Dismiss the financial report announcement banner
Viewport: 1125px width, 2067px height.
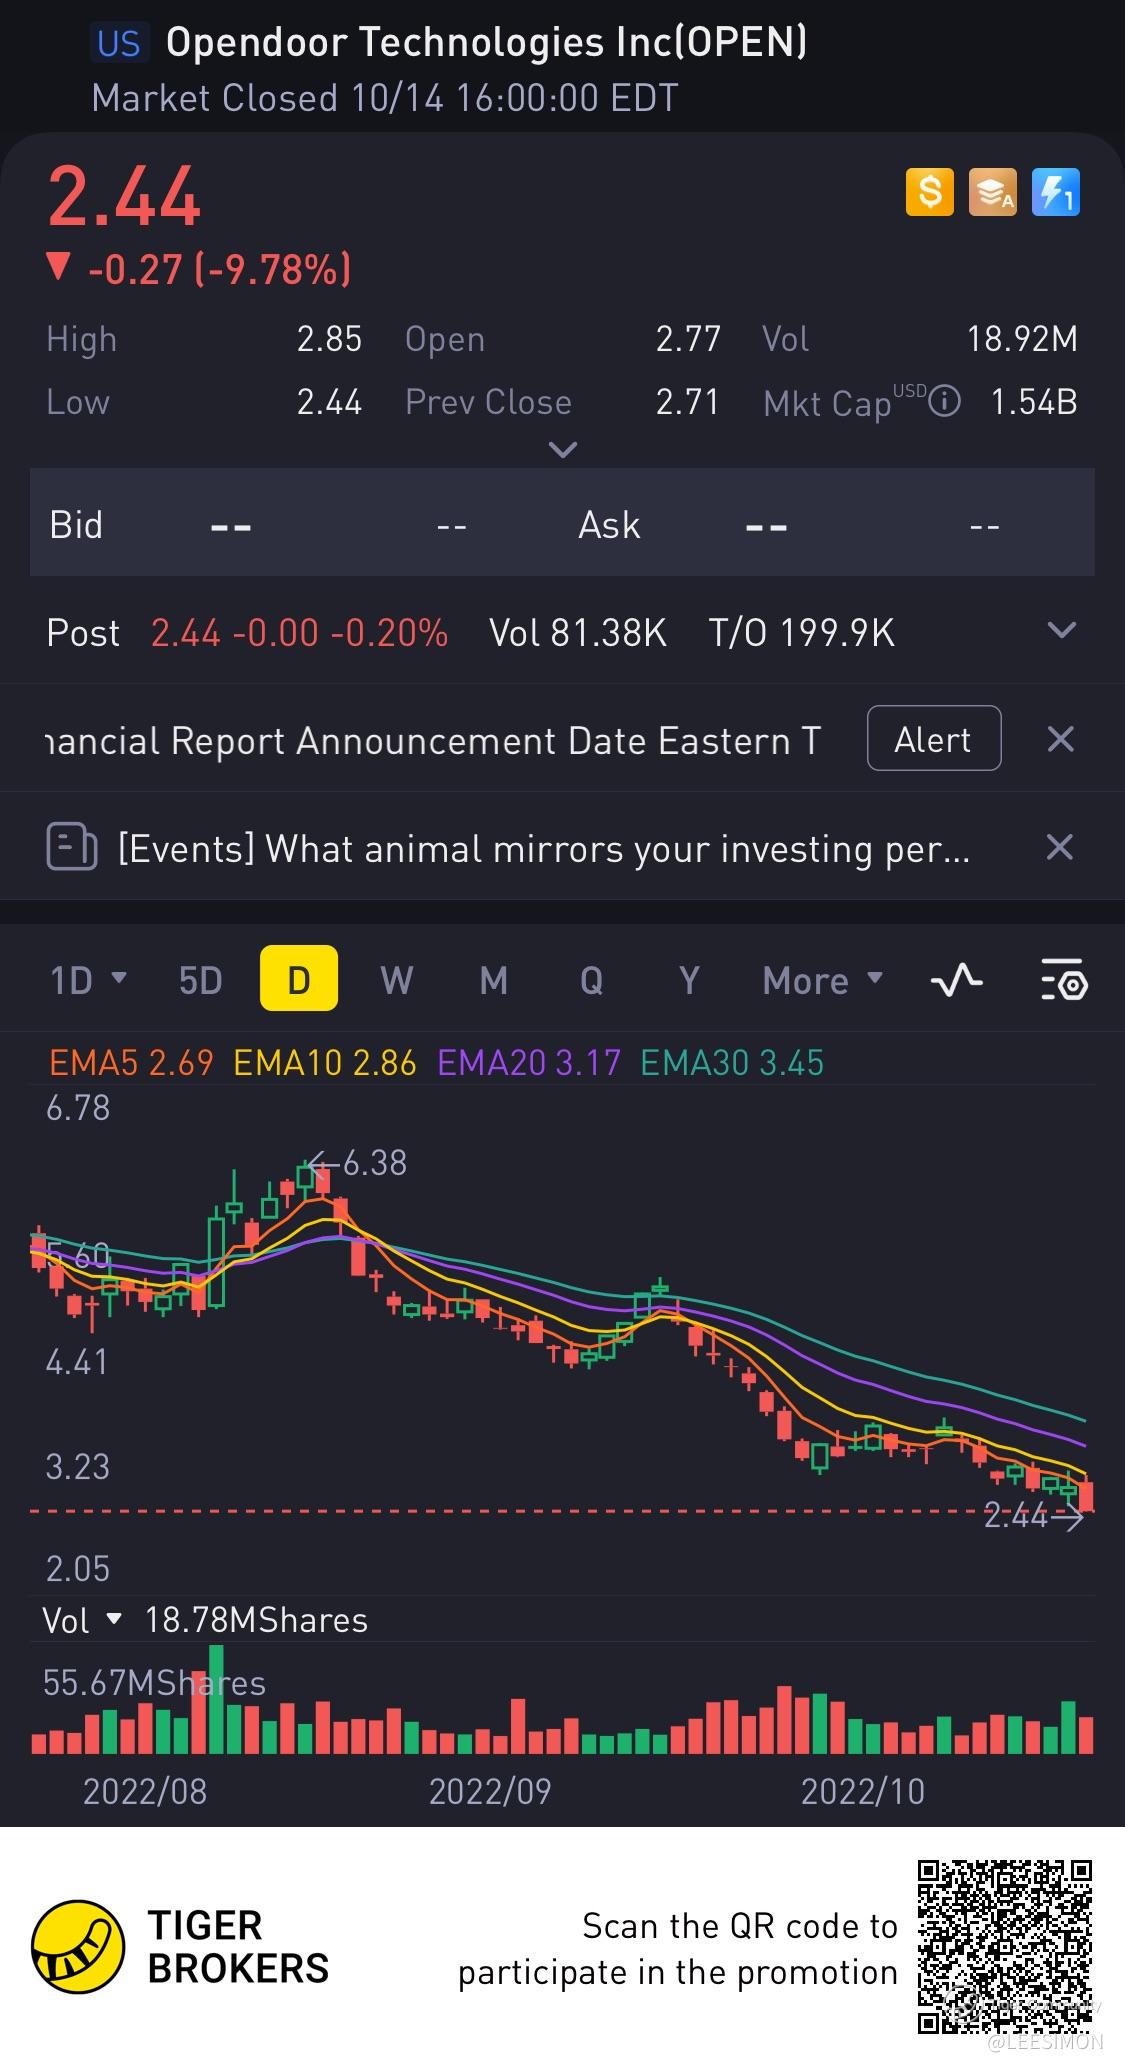(x=1060, y=739)
